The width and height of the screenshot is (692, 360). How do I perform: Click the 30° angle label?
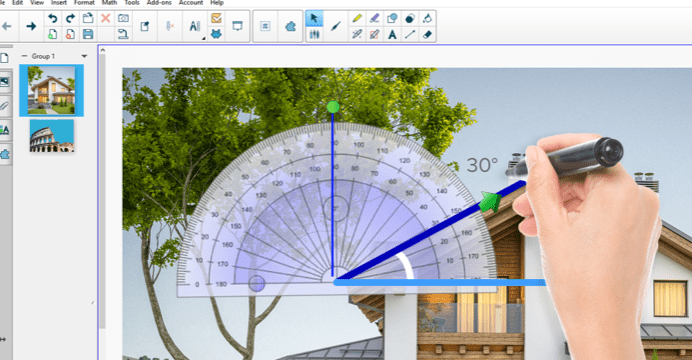pos(482,165)
